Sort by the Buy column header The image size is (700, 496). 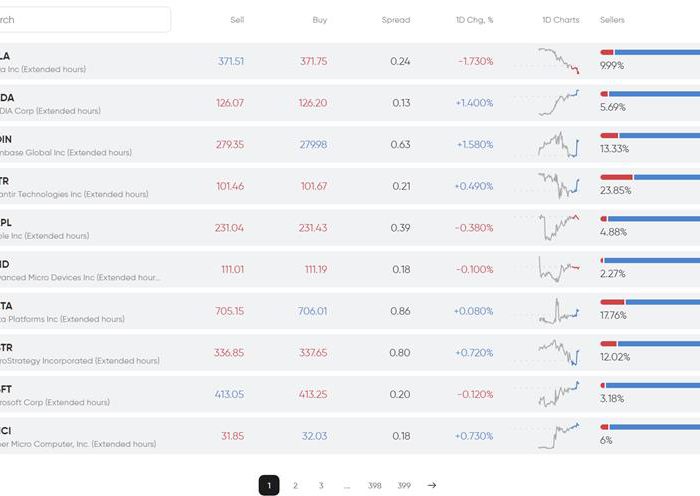coord(320,20)
